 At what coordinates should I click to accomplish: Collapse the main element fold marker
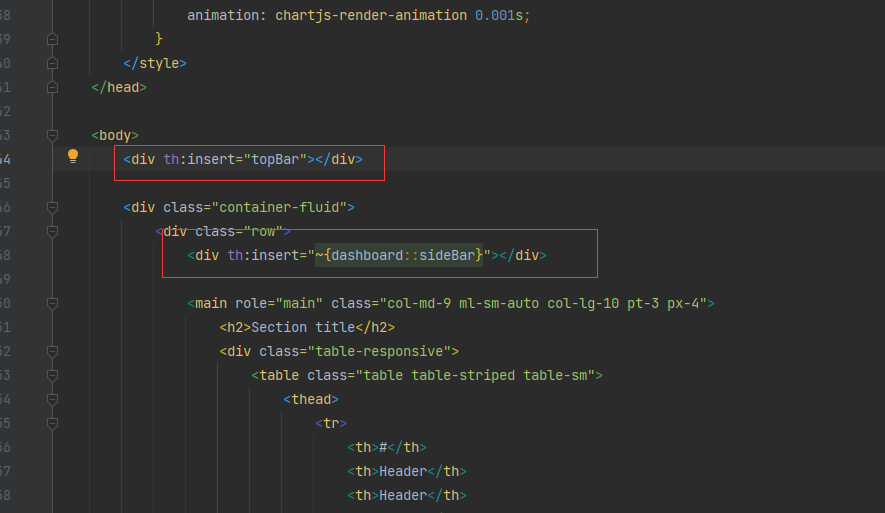point(52,304)
